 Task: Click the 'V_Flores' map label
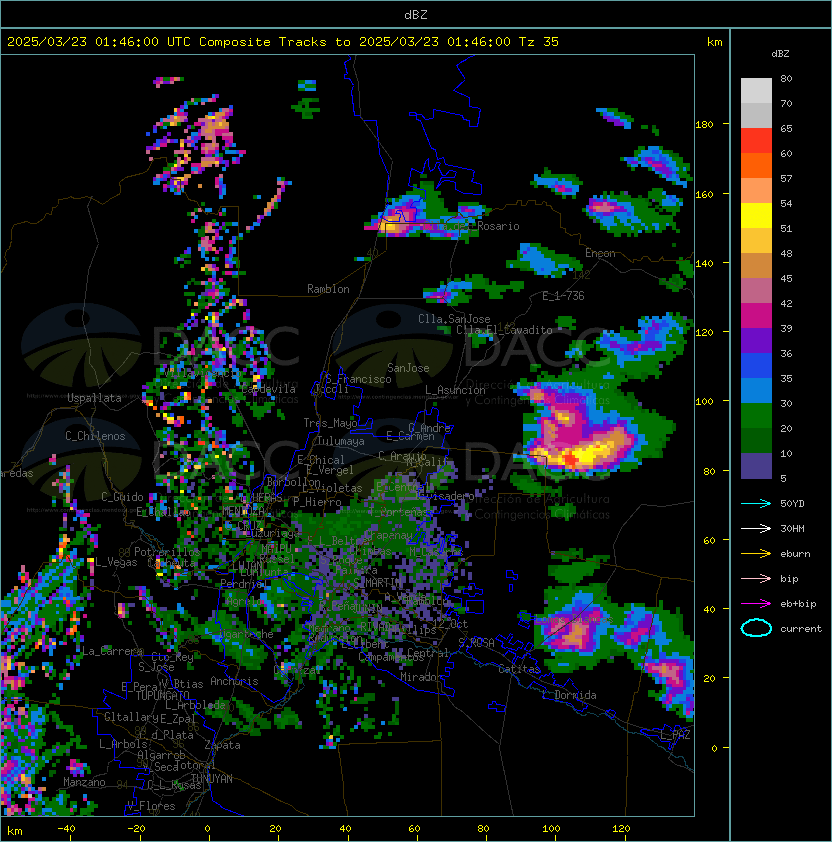pos(151,806)
